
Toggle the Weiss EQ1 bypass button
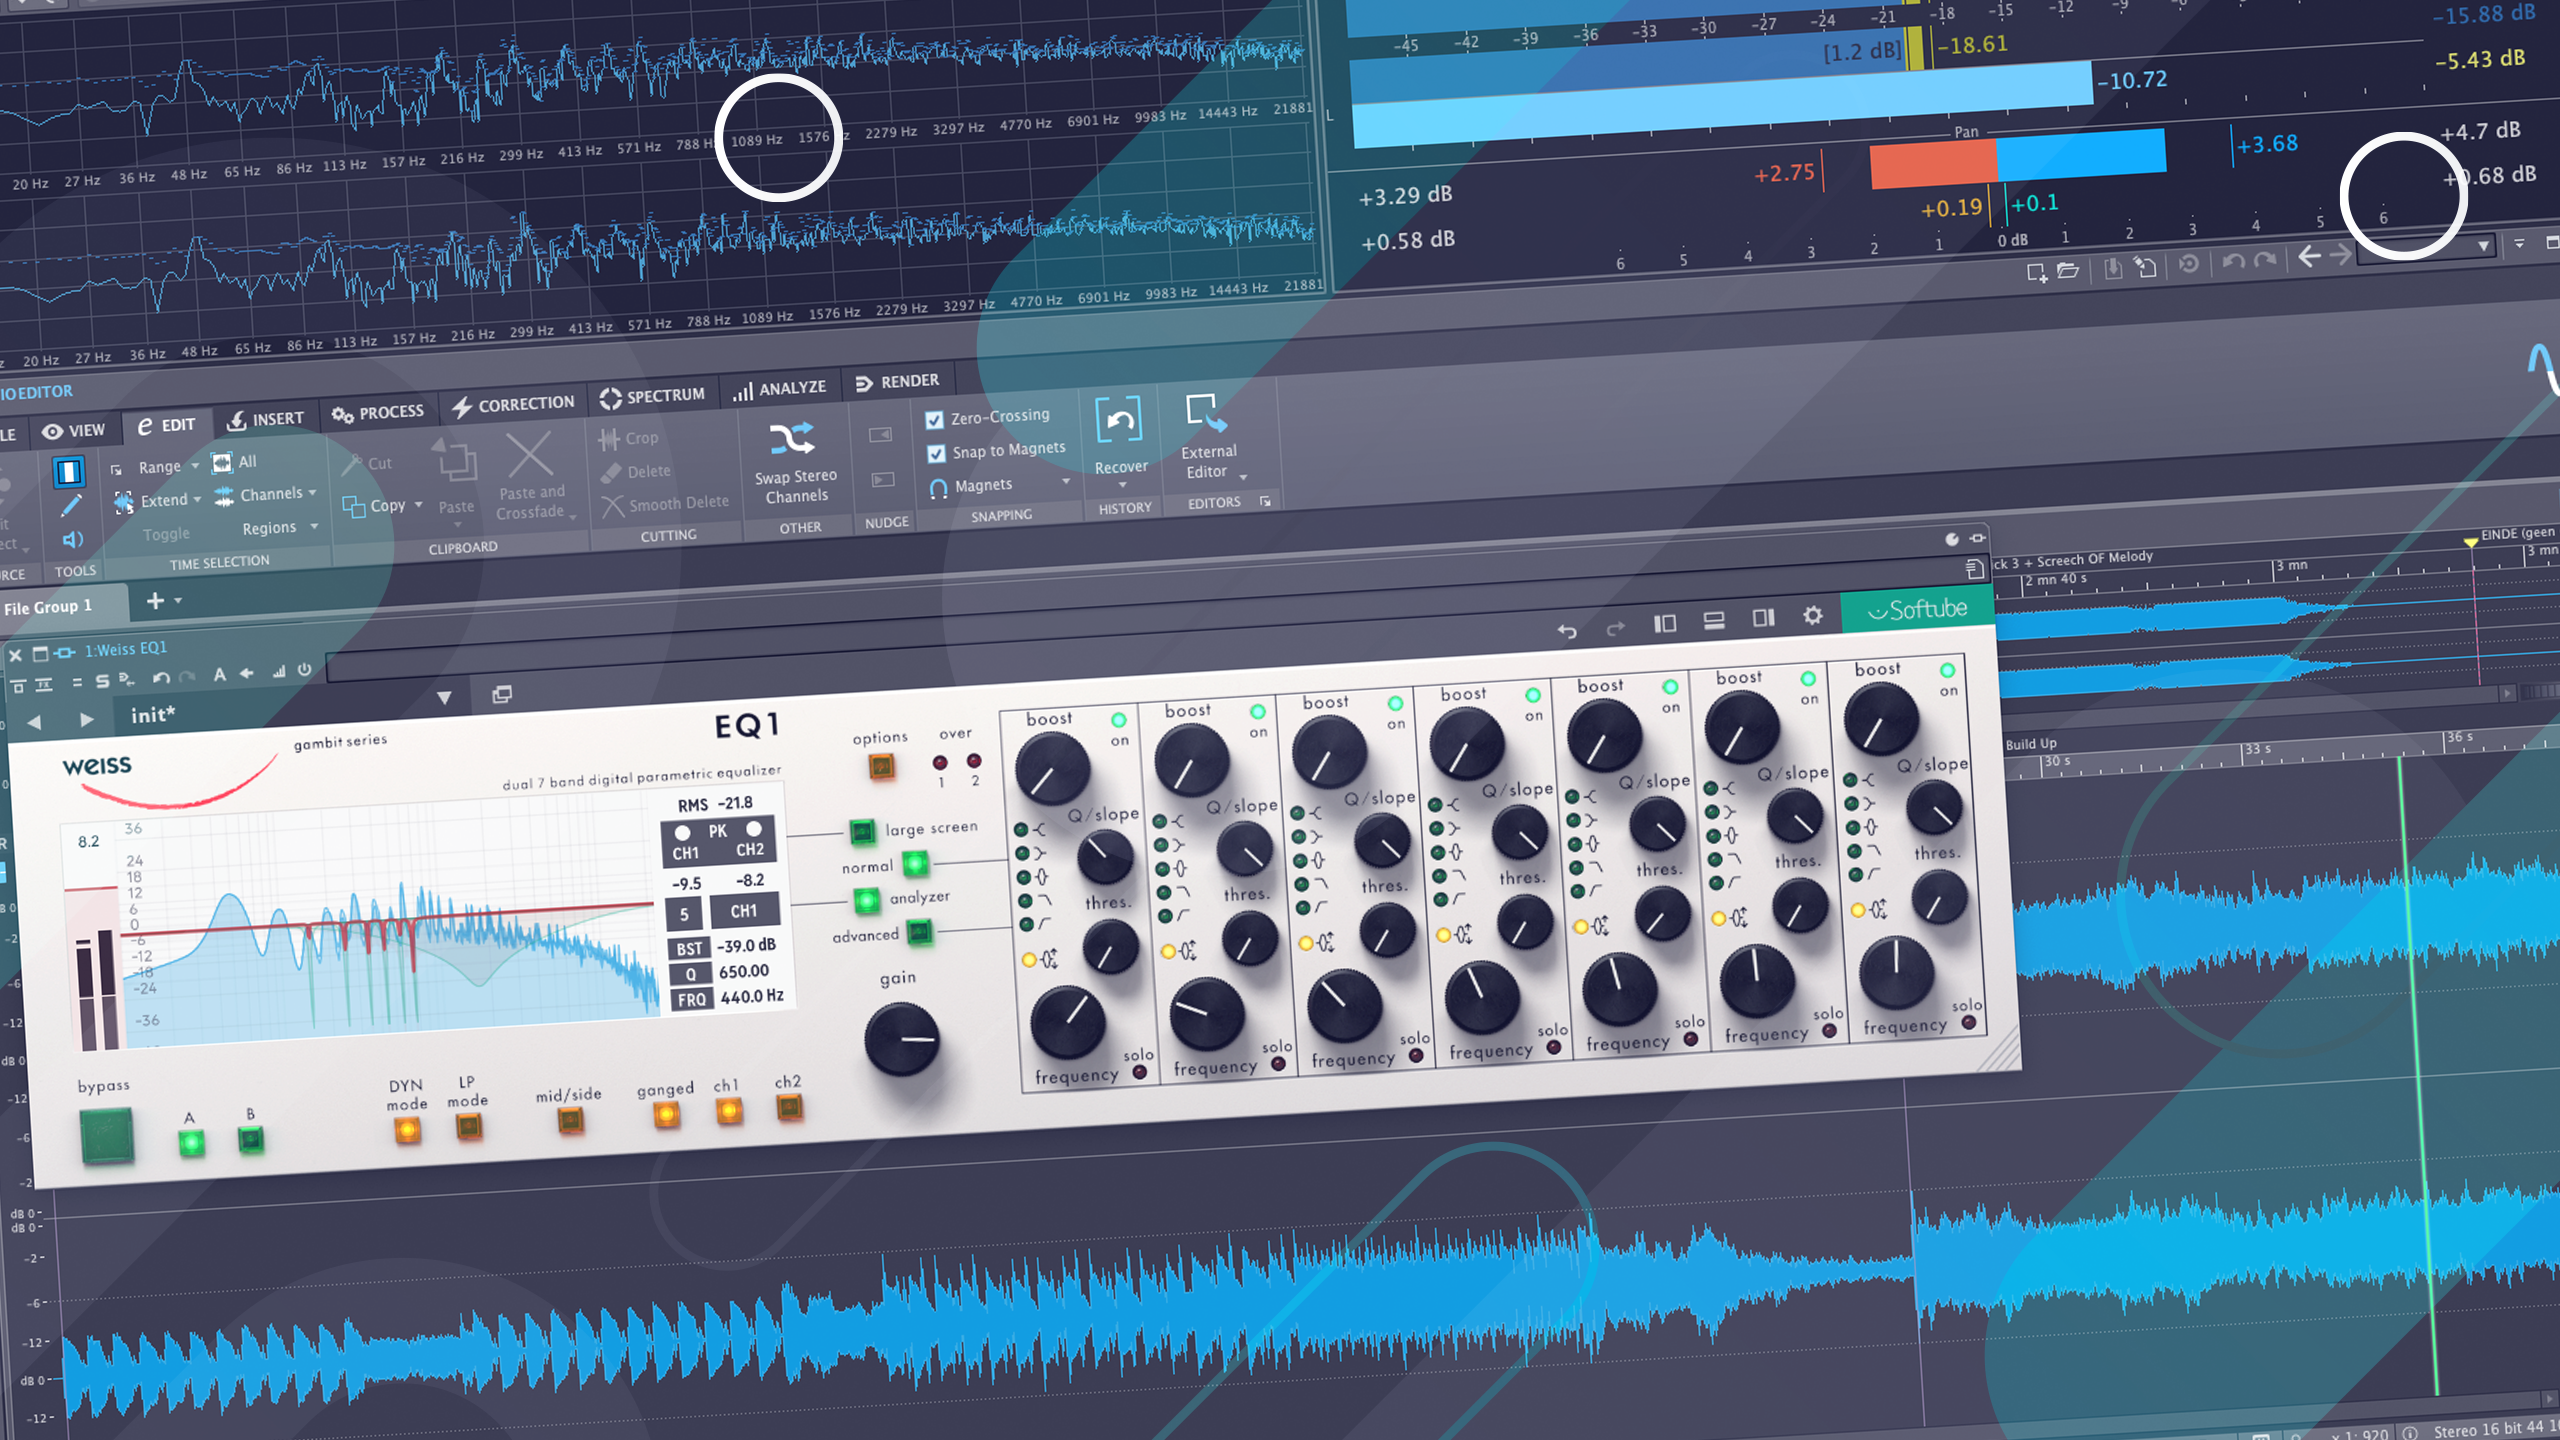point(107,1136)
